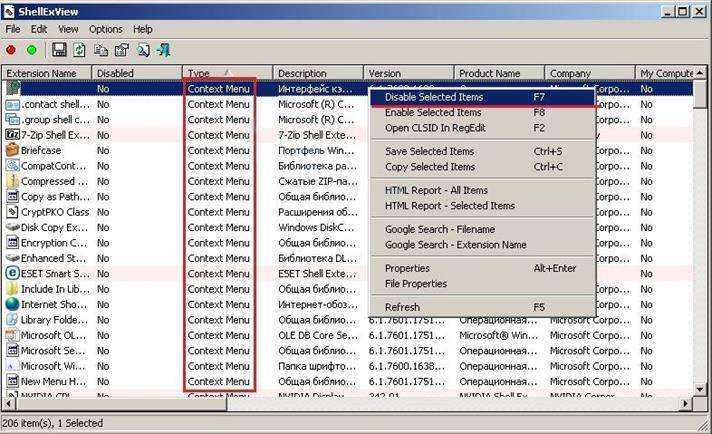Choose Google Search - Filename

coord(483,229)
